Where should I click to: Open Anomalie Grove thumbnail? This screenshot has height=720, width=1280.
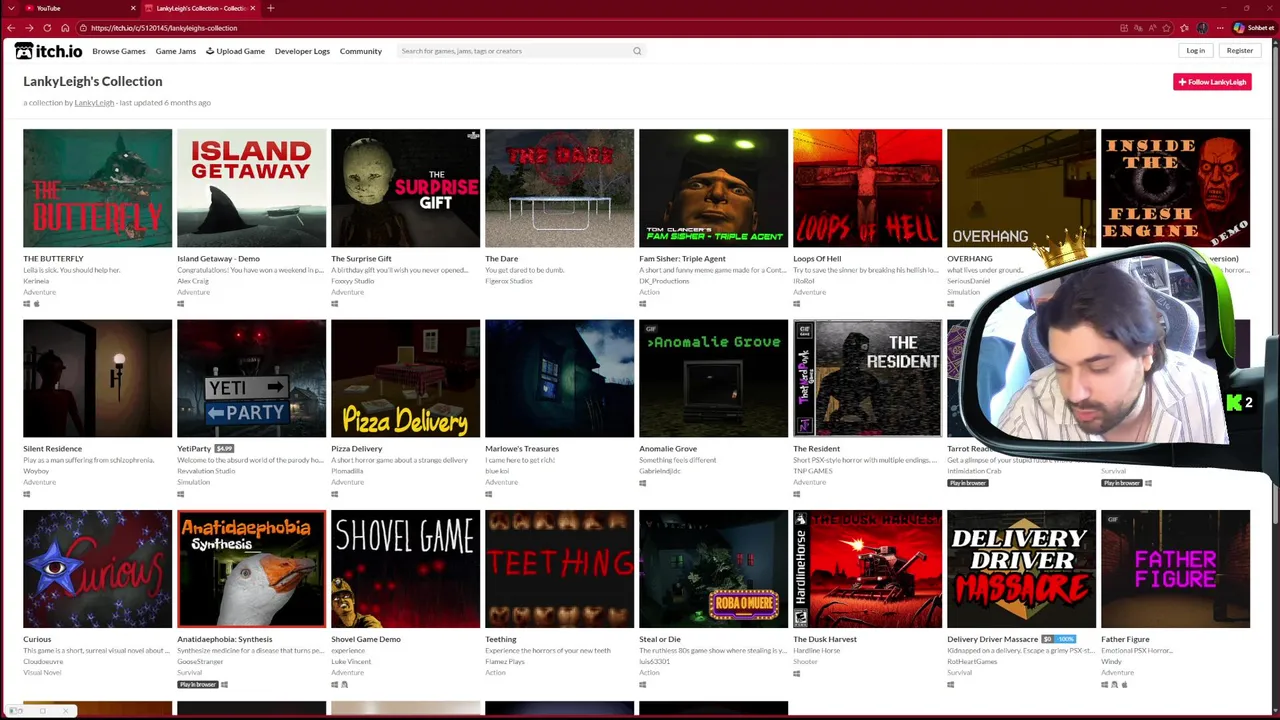[714, 379]
